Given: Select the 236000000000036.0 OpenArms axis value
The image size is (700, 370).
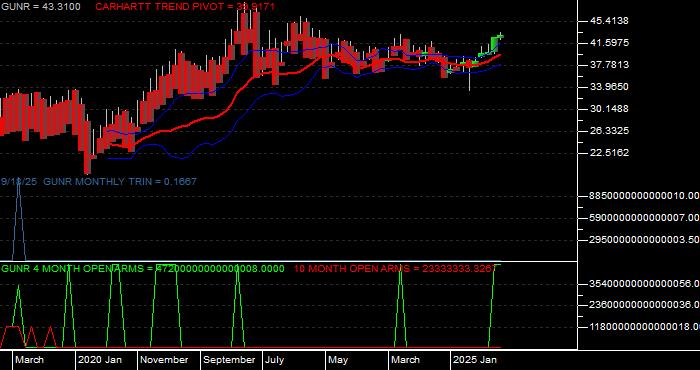Looking at the screenshot, I should (644, 305).
